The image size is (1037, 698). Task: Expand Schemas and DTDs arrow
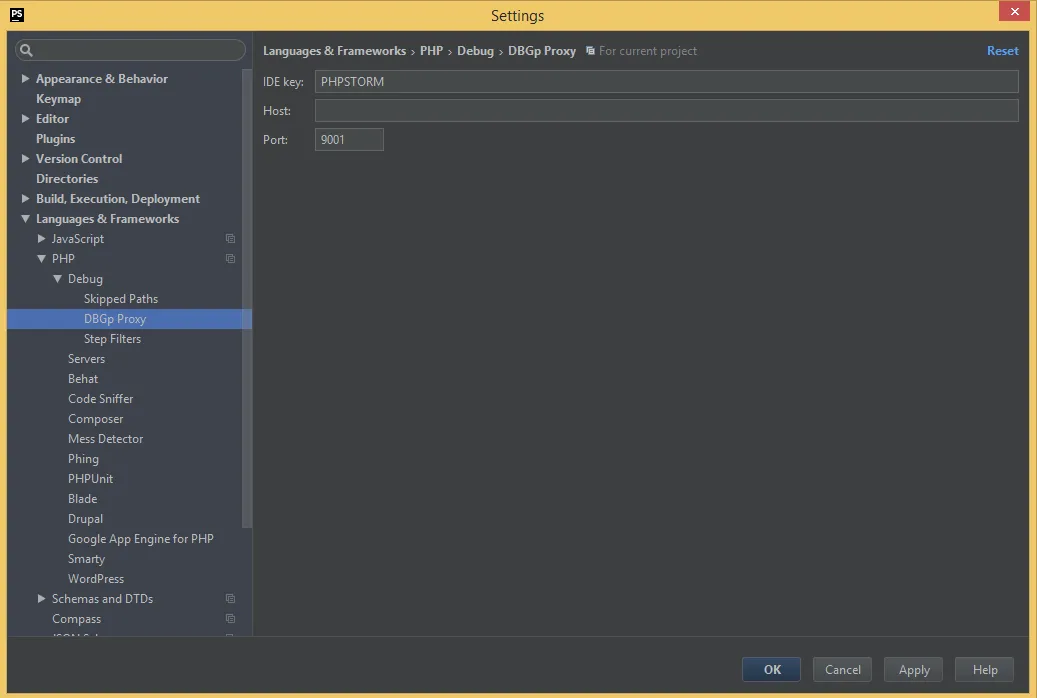pyautogui.click(x=41, y=599)
